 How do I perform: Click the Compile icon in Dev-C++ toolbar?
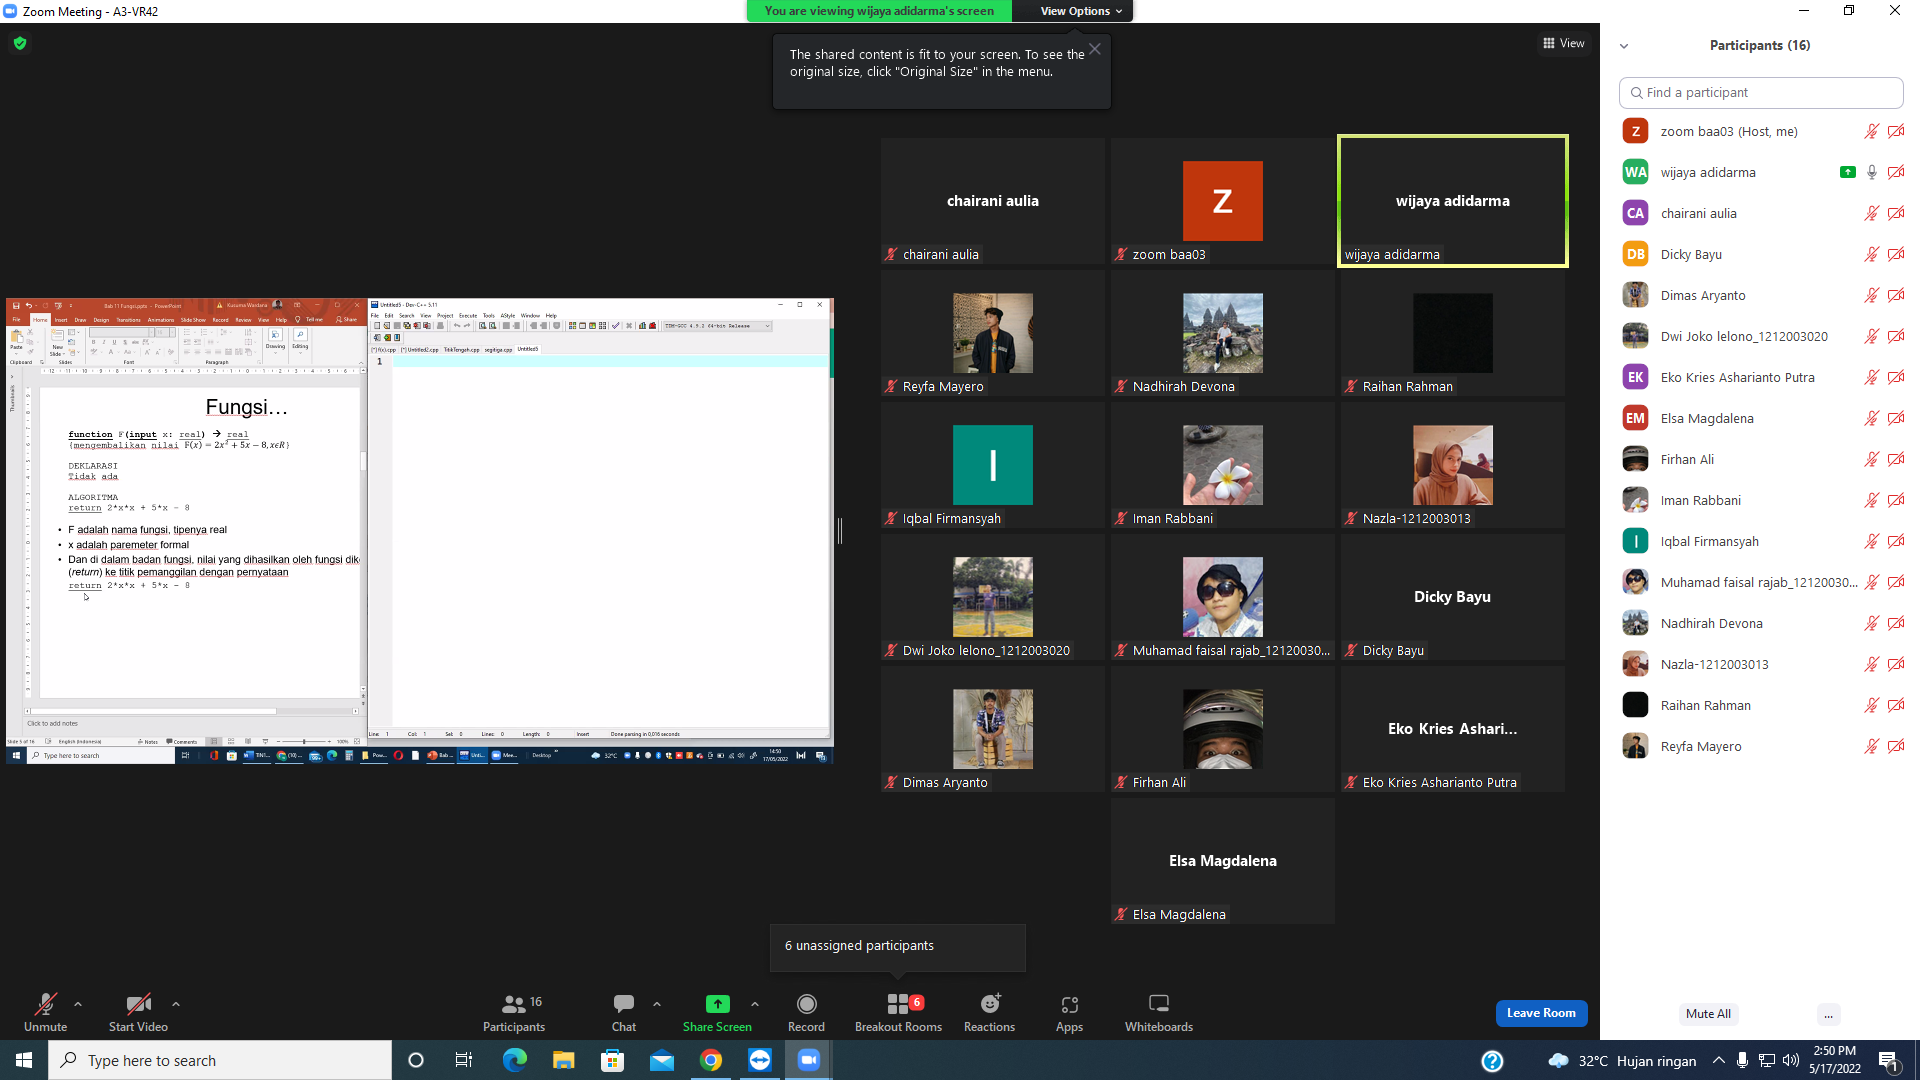[x=572, y=326]
